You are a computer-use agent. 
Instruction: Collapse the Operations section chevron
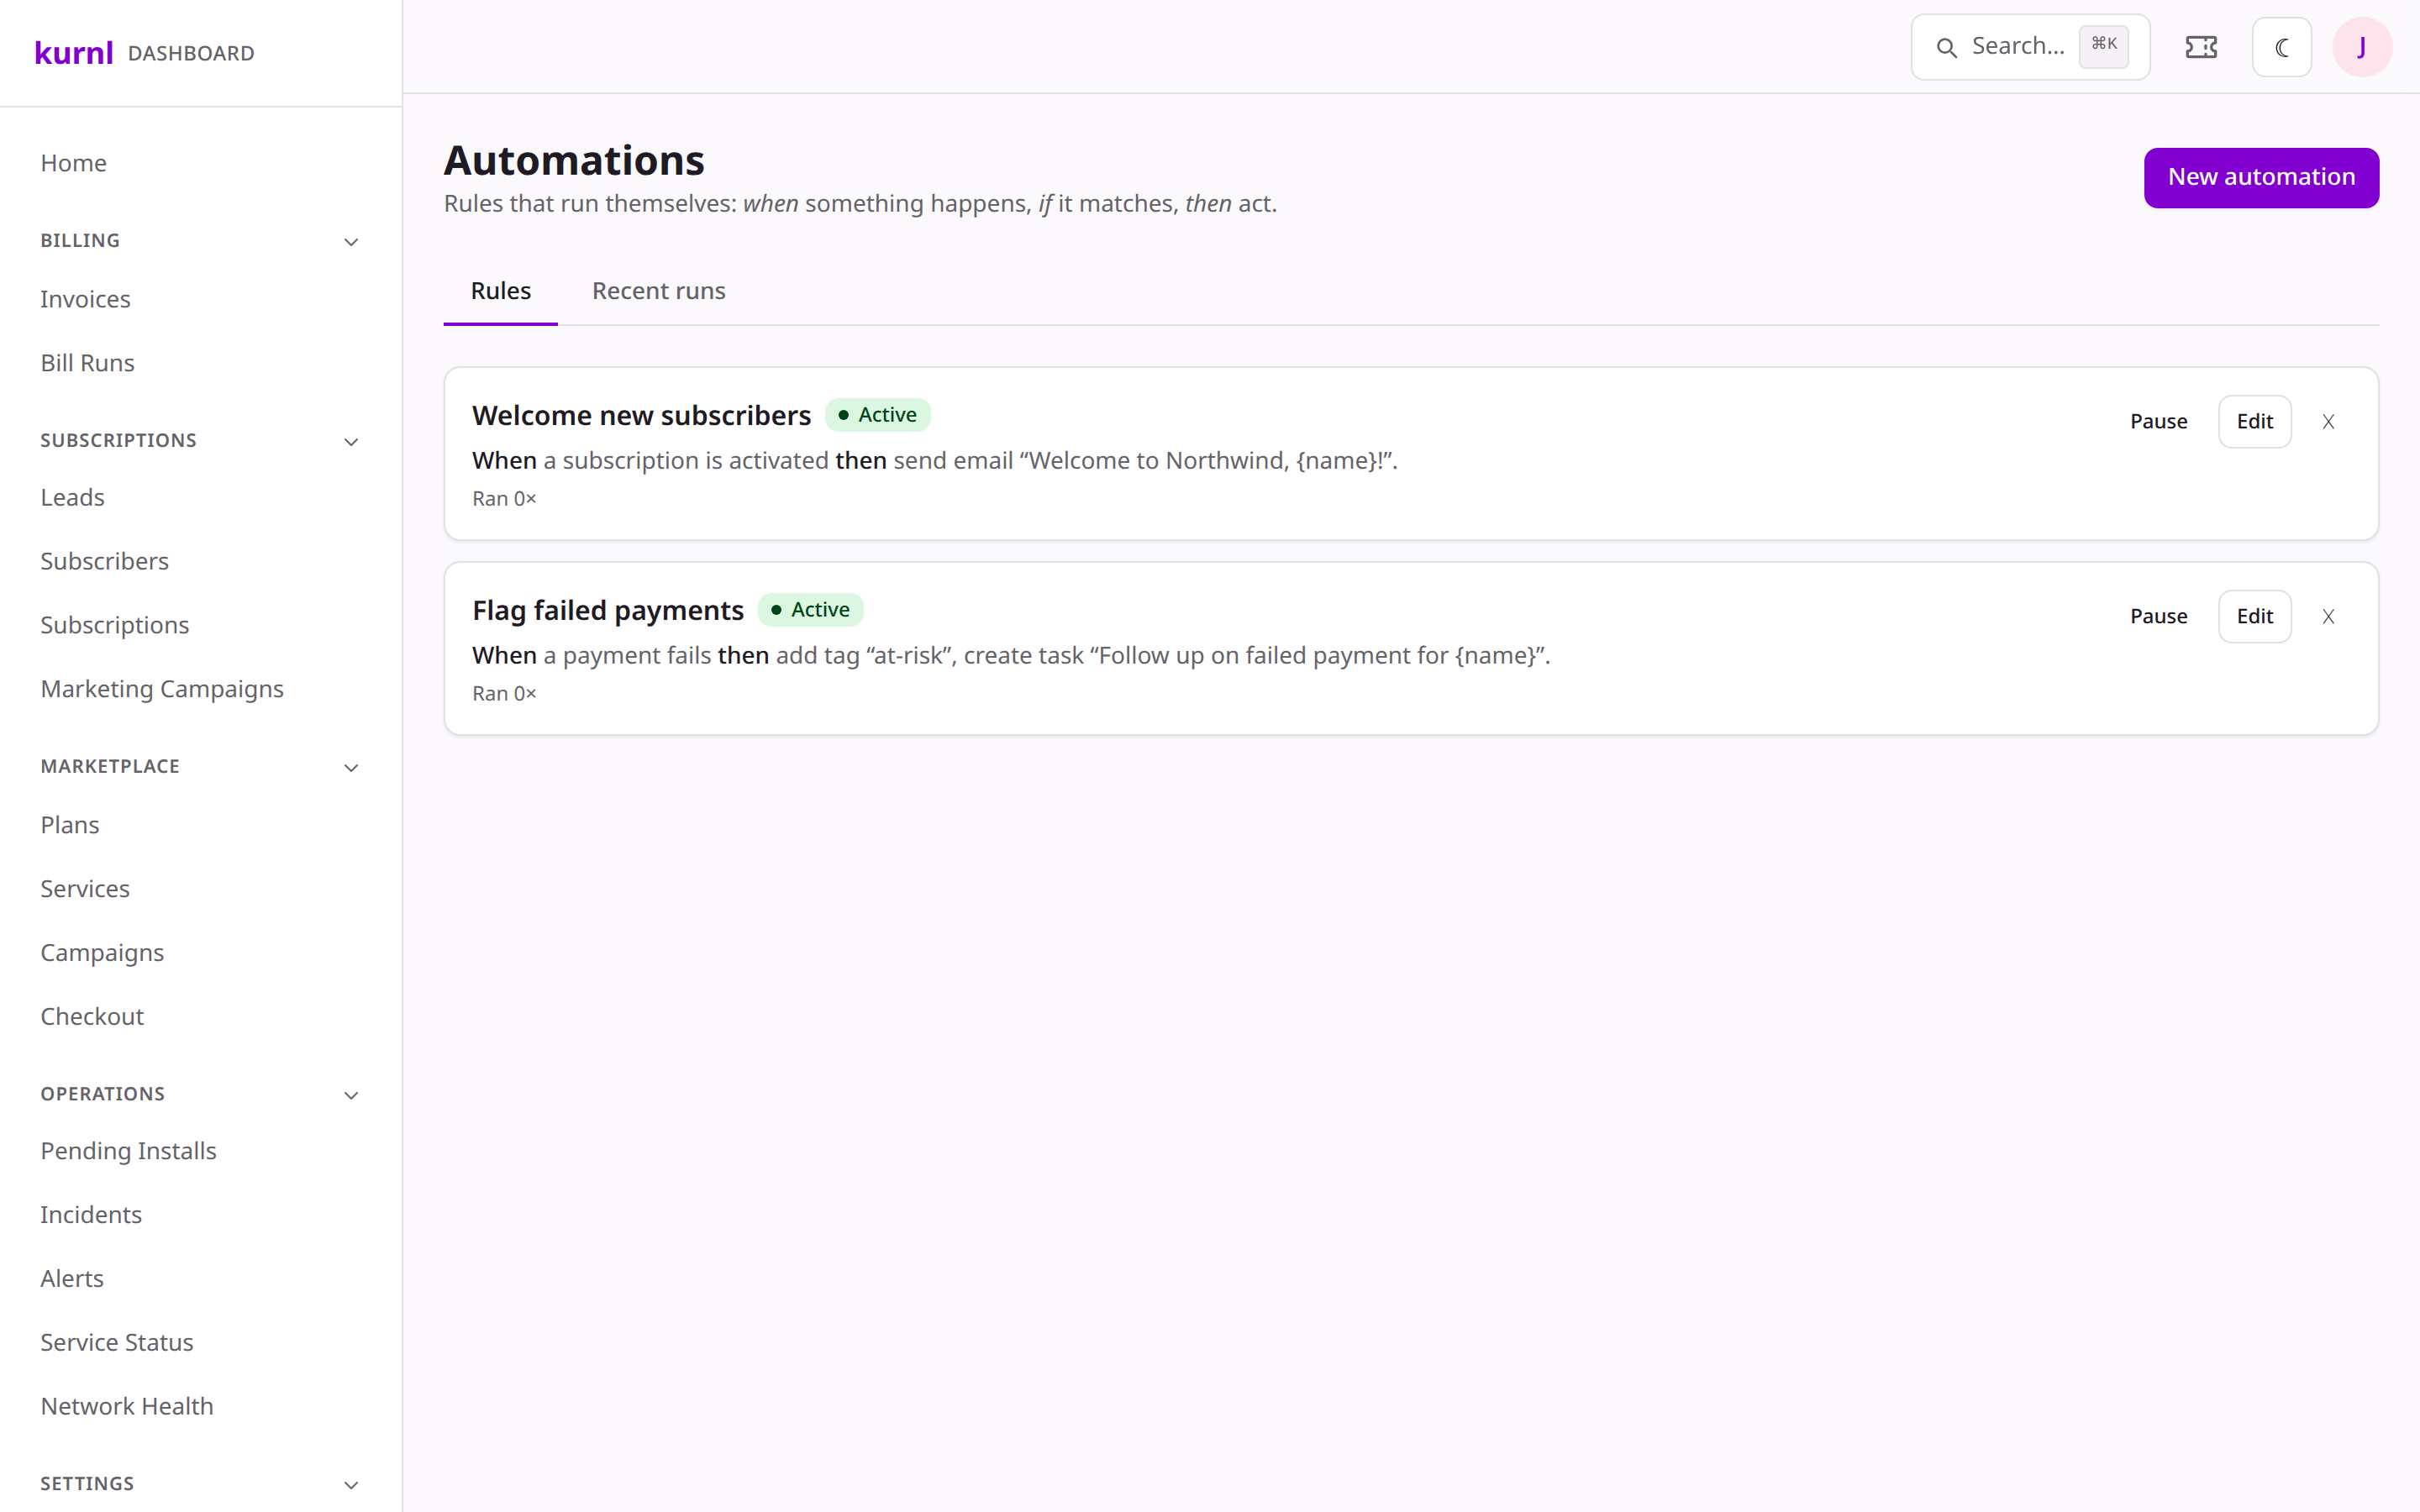point(351,1096)
